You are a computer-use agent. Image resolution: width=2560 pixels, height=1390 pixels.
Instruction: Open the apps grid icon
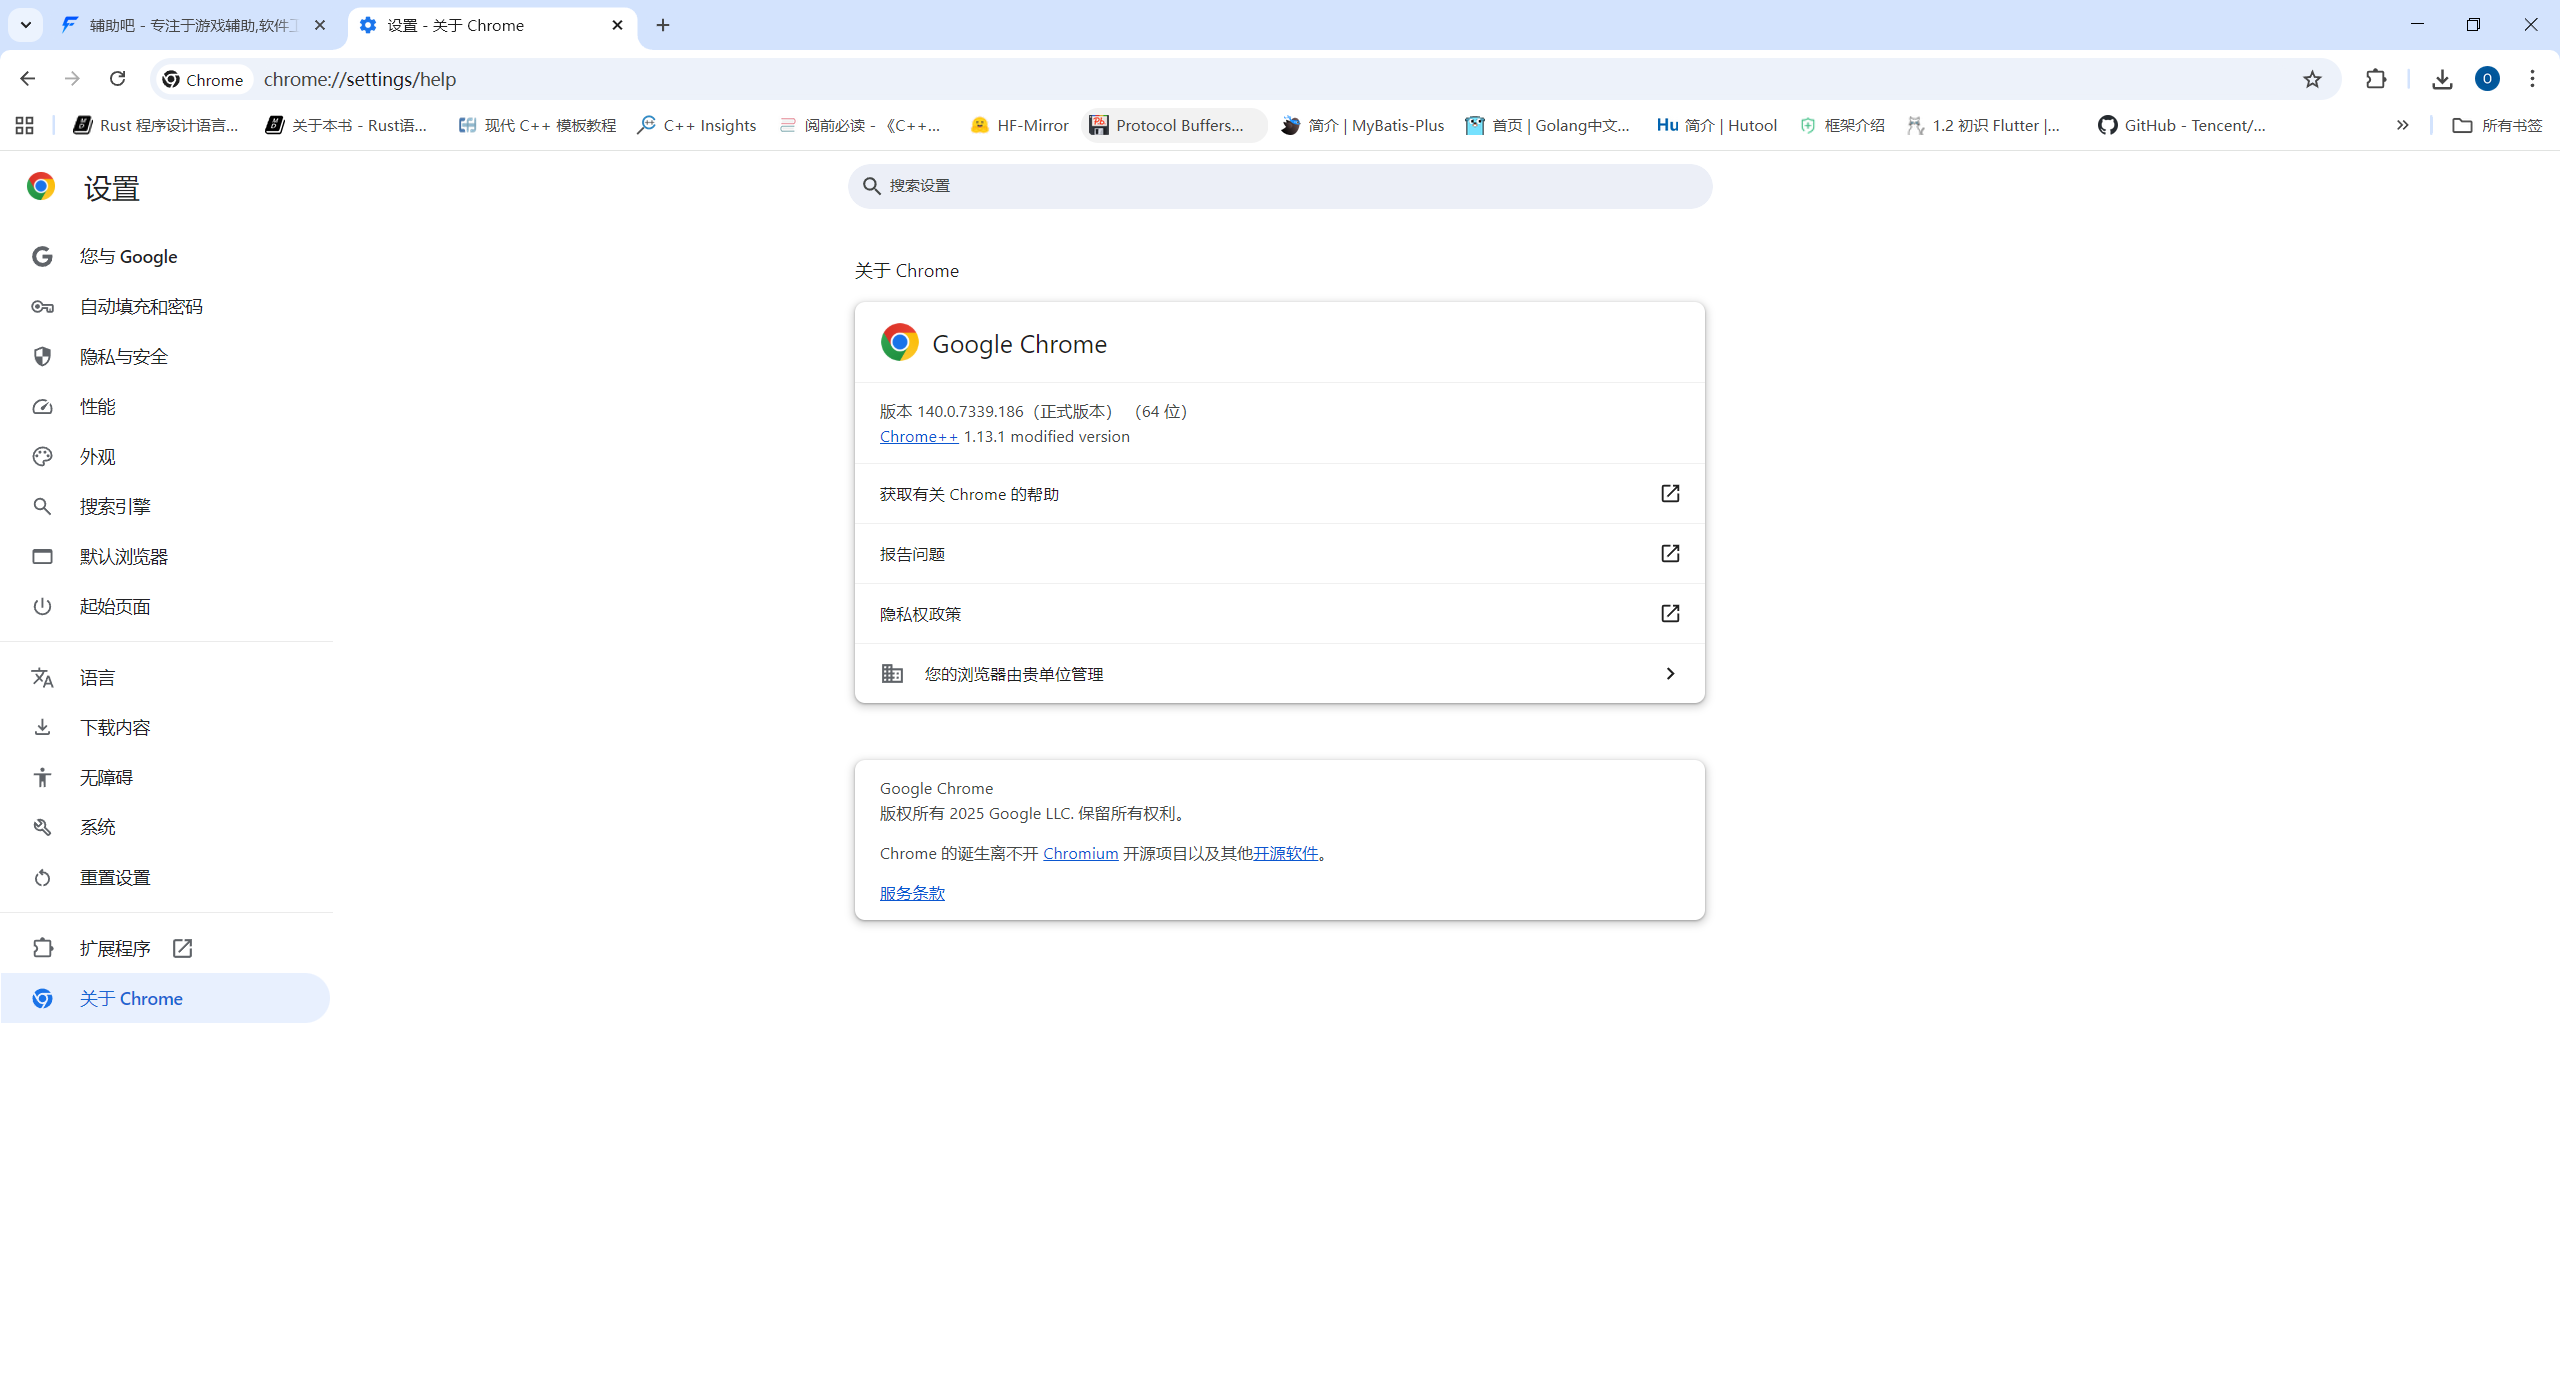25,125
